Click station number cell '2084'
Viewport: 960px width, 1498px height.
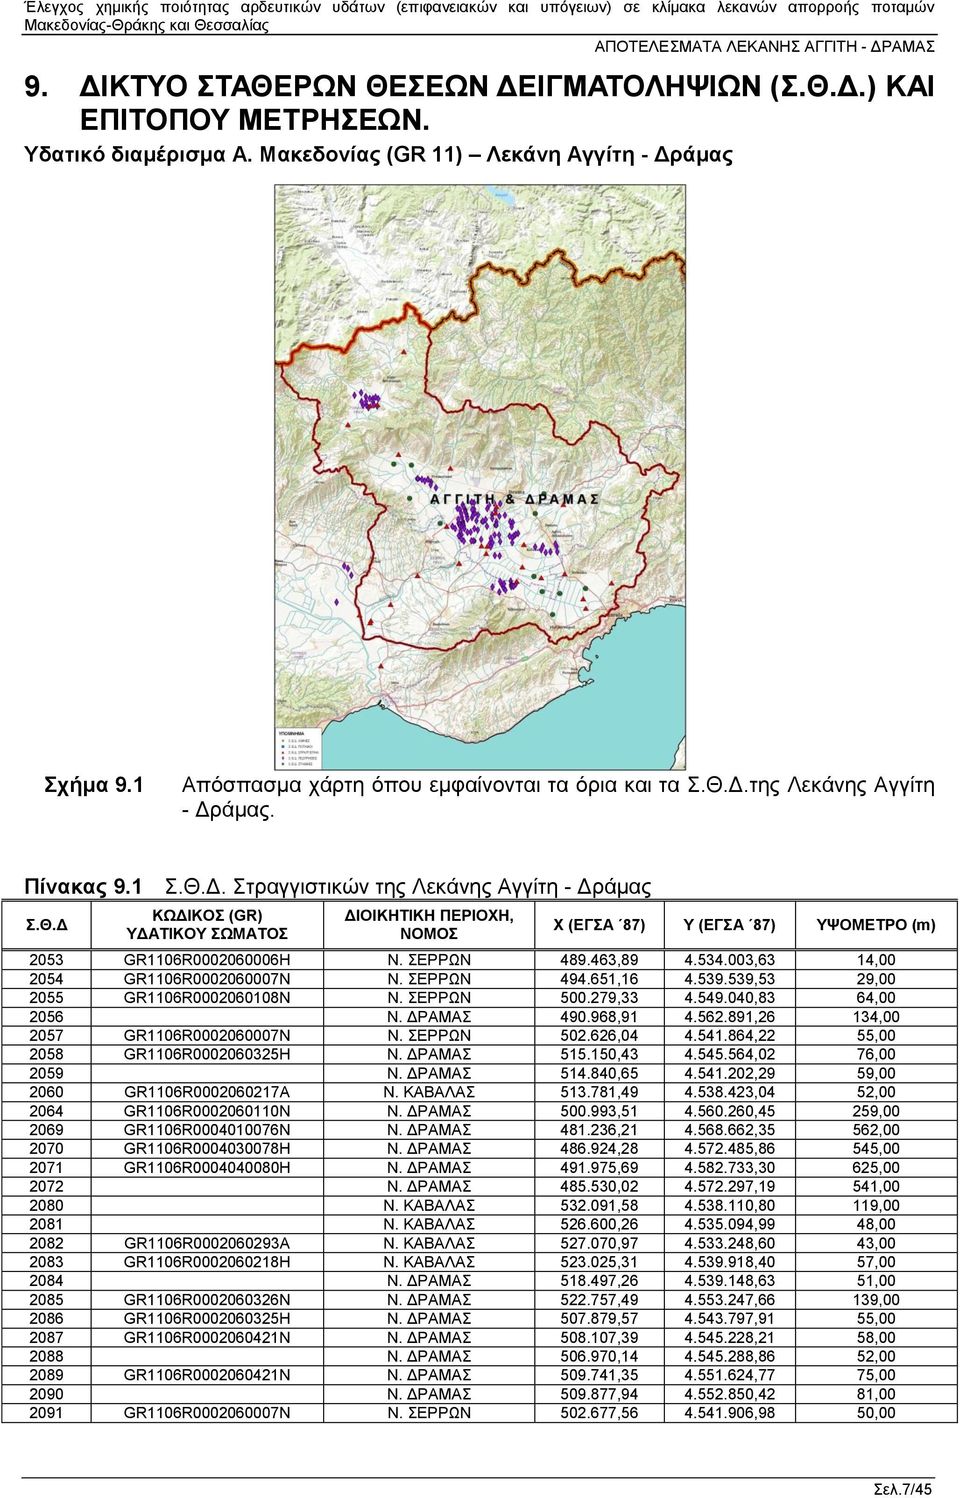(46, 1281)
